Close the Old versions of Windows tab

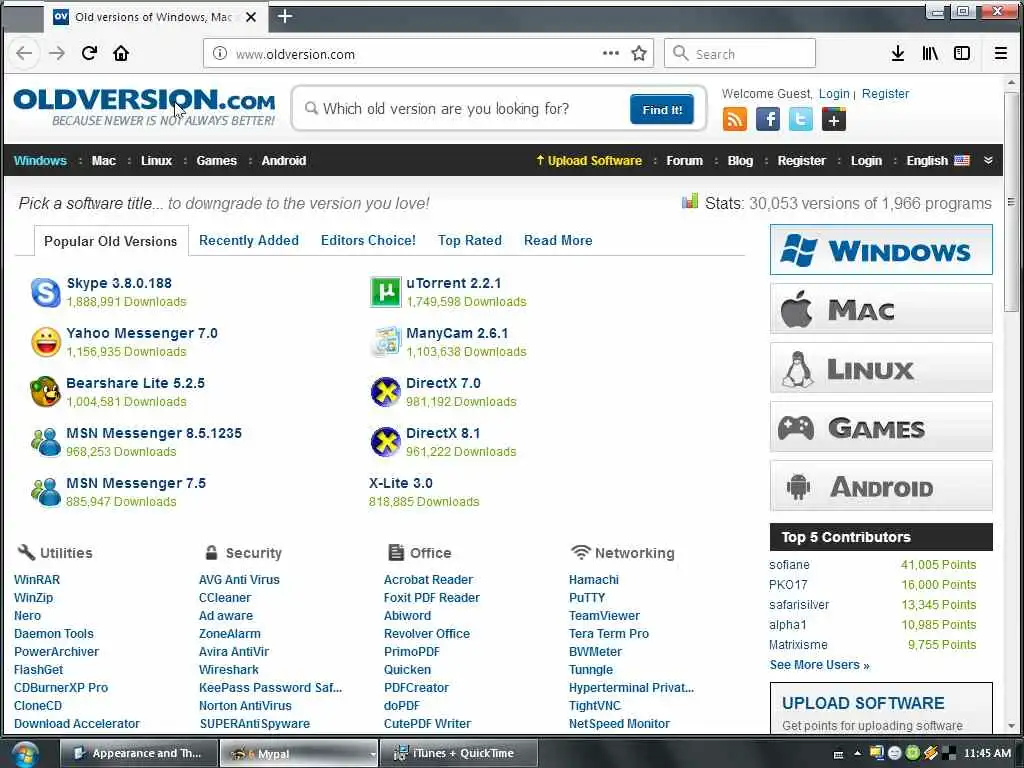[x=251, y=17]
